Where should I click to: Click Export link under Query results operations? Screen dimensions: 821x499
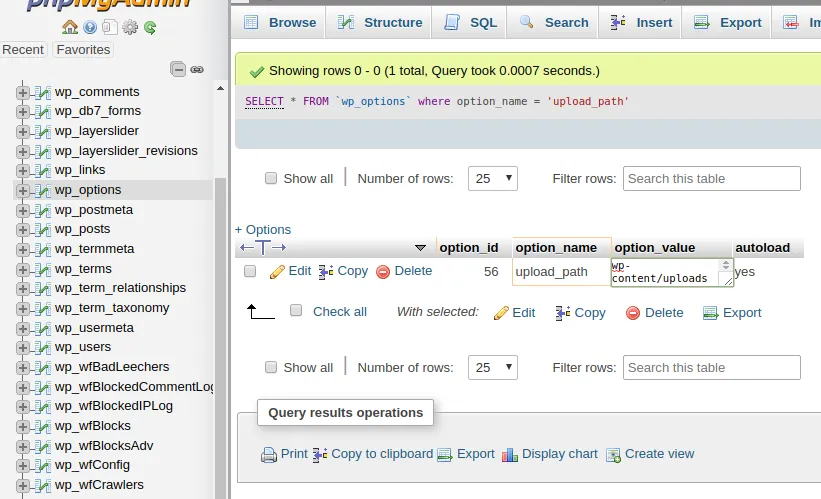coord(475,453)
